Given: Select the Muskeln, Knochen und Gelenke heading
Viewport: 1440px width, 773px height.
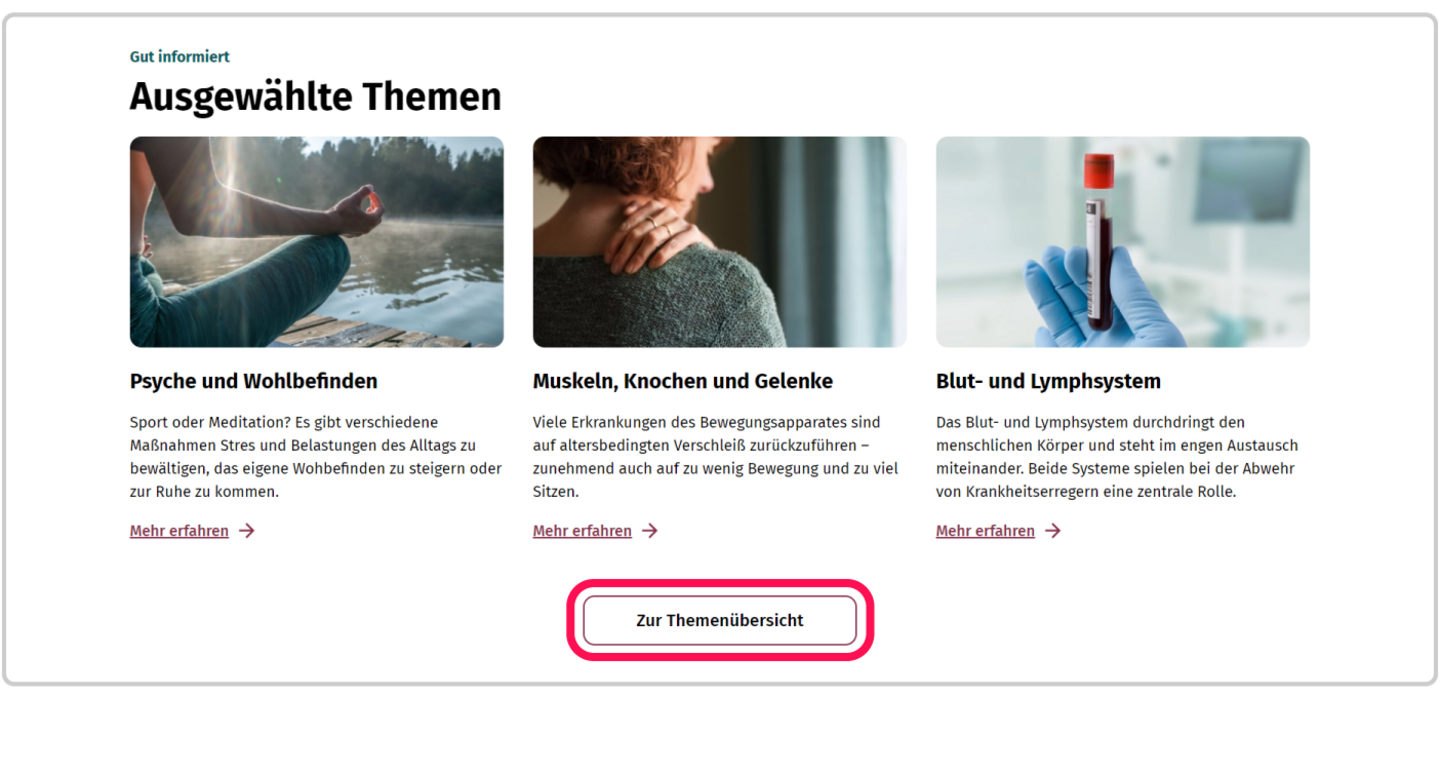Looking at the screenshot, I should click(683, 381).
